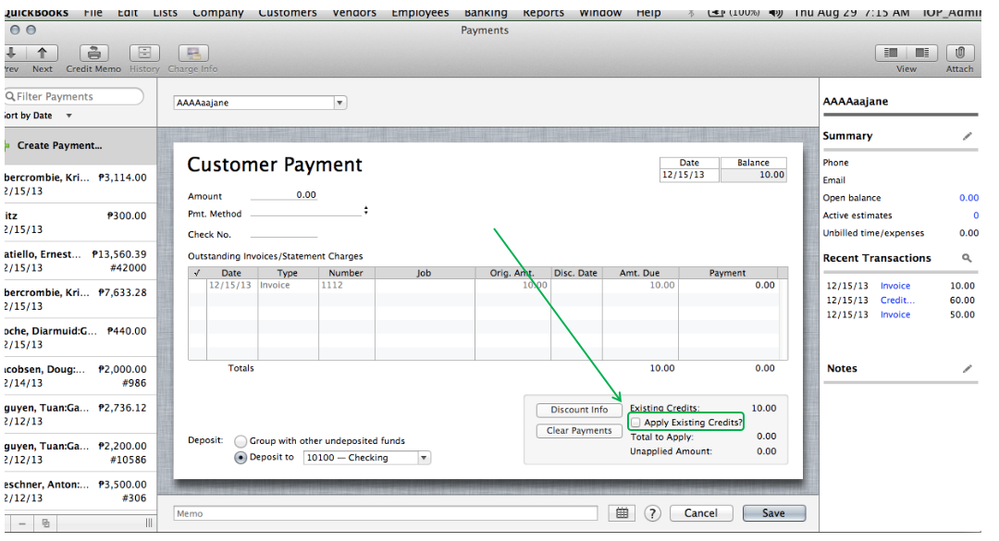Screen dimensions: 999x541
Task: Select the ₱2,736.12 payment entry
Action: (x=78, y=414)
